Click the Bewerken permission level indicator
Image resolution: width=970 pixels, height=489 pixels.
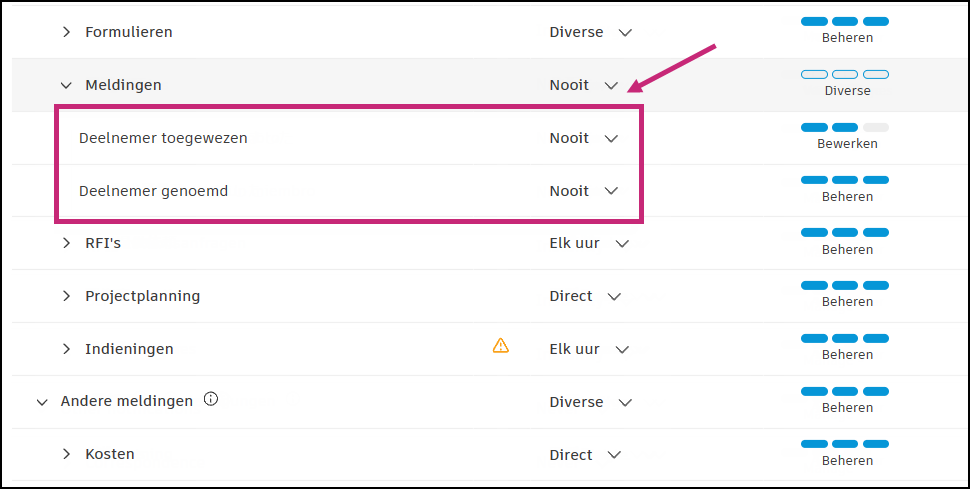tap(846, 135)
